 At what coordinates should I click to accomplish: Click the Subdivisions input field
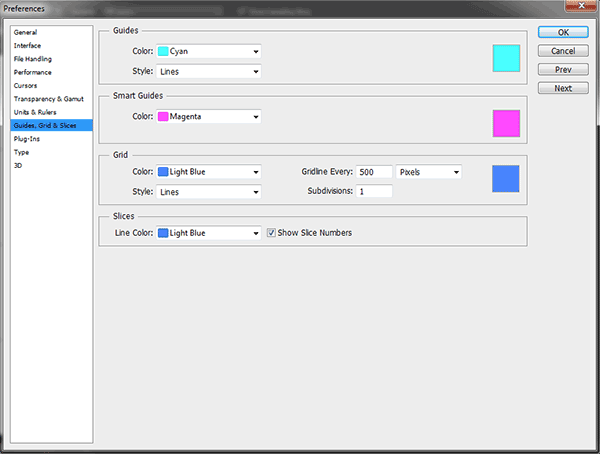point(374,191)
